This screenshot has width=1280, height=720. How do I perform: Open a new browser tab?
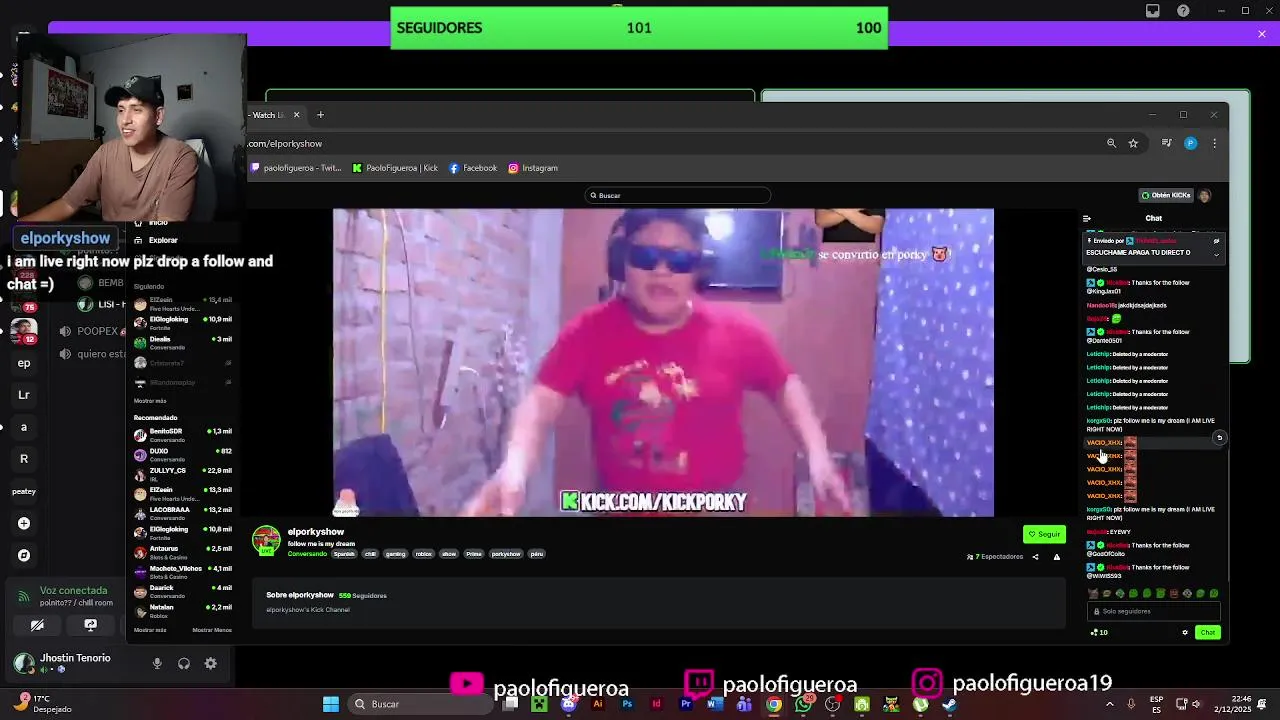[x=320, y=115]
